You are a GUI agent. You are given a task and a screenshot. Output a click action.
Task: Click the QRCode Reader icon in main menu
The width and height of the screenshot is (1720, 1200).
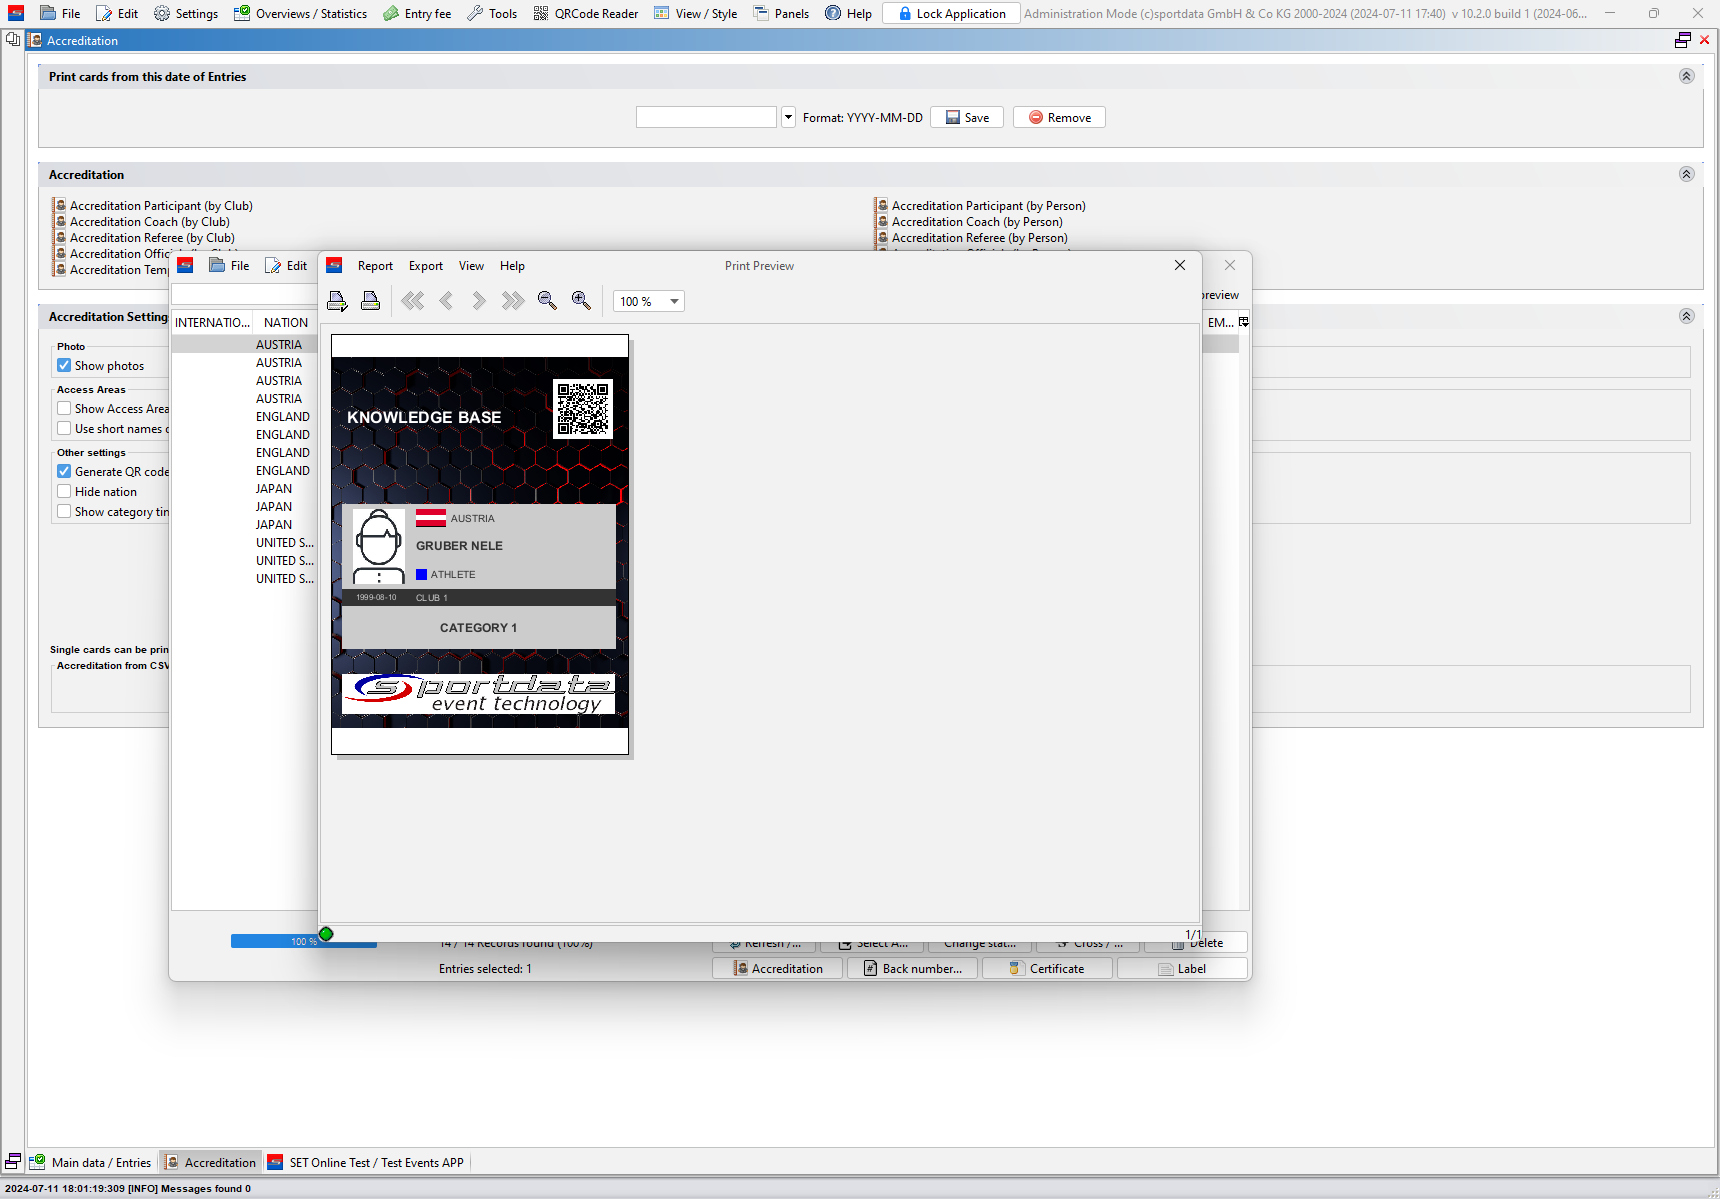tap(541, 13)
